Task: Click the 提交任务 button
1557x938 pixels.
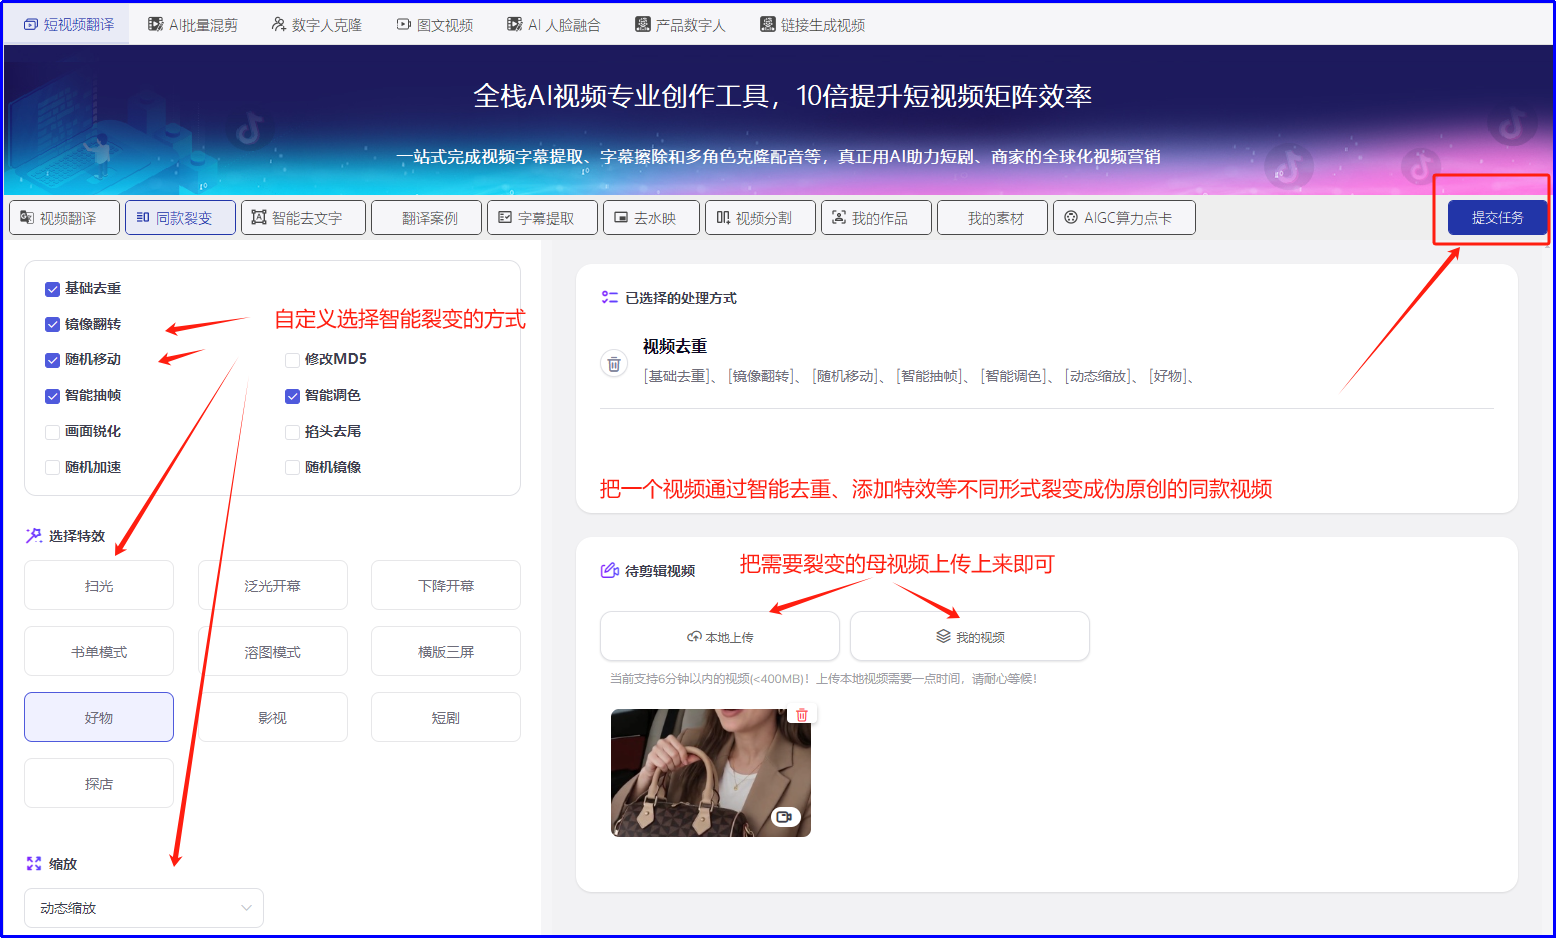Action: tap(1494, 217)
